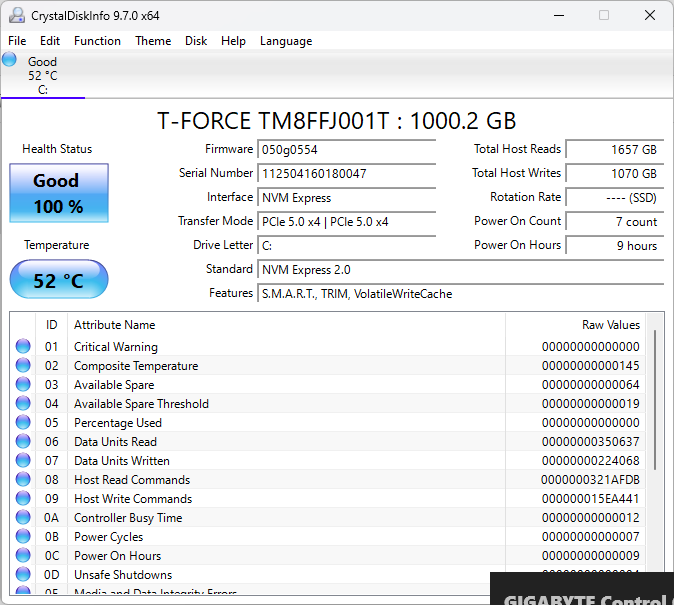This screenshot has height=605, width=674.
Task: Click raw value 0000000350637
Action: click(591, 442)
